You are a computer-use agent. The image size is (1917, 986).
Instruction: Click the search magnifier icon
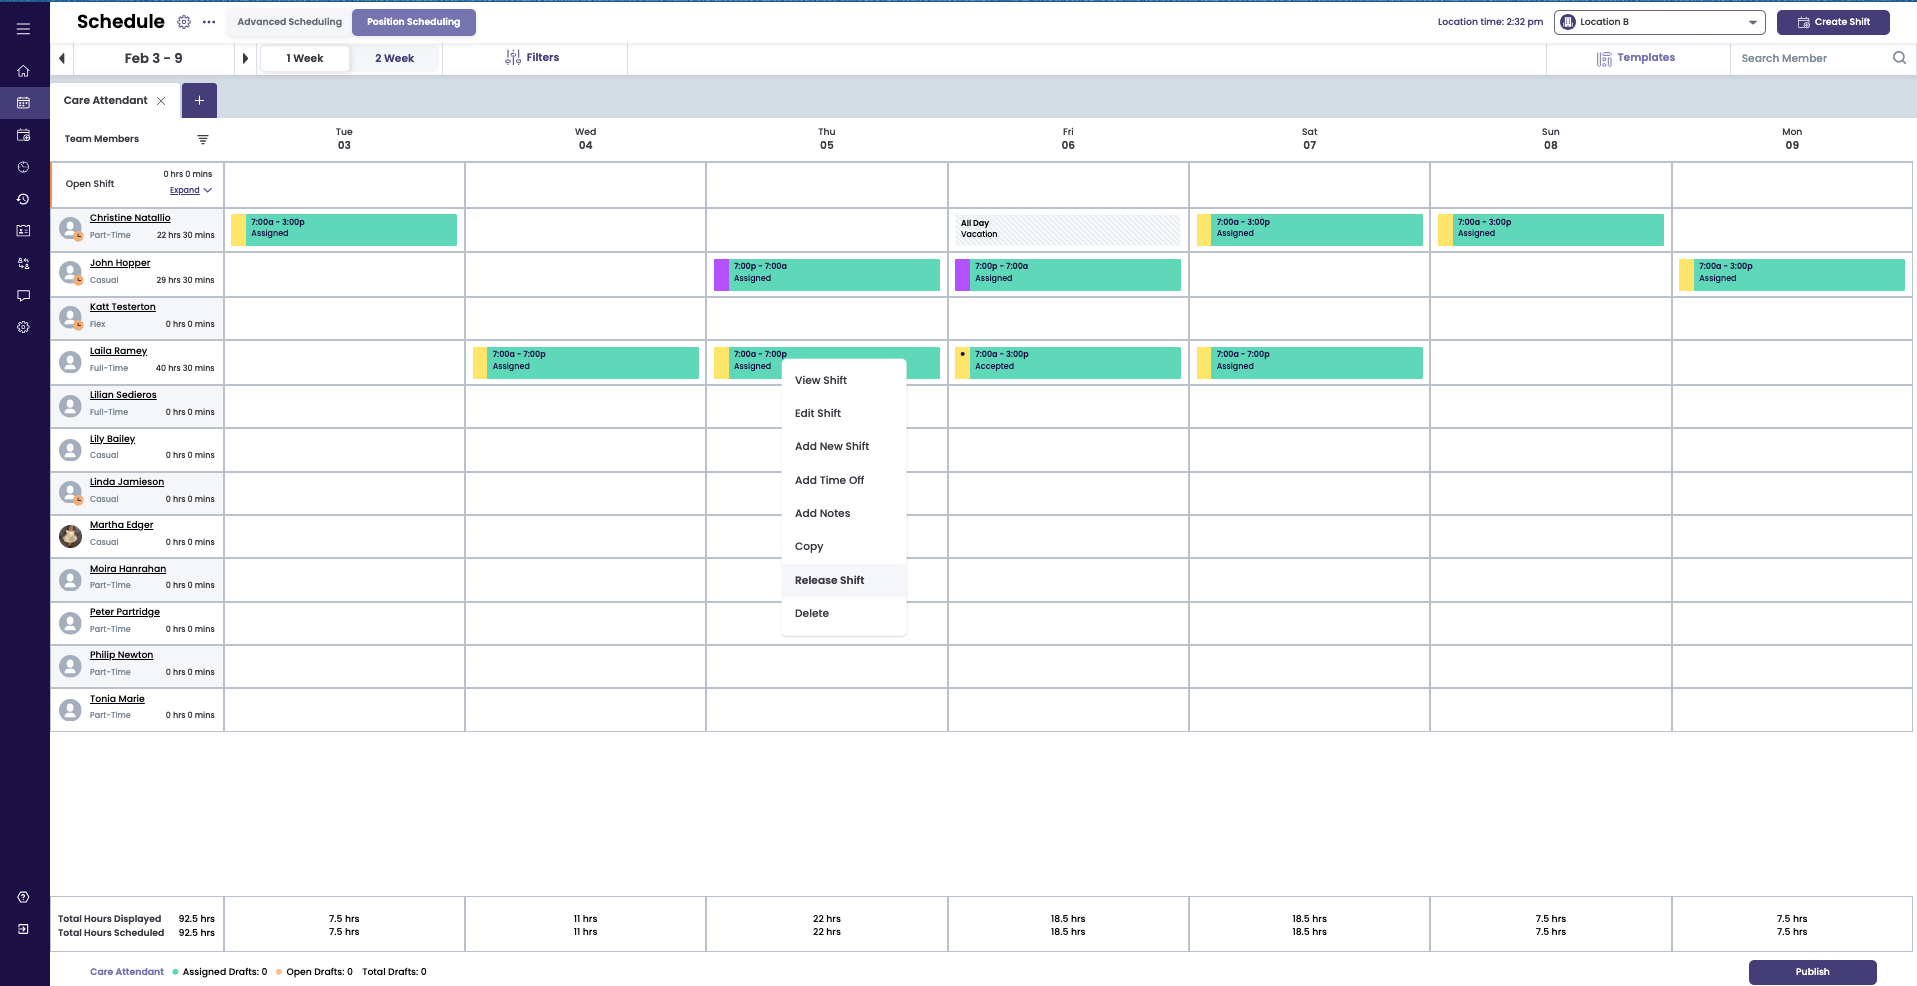coord(1899,58)
